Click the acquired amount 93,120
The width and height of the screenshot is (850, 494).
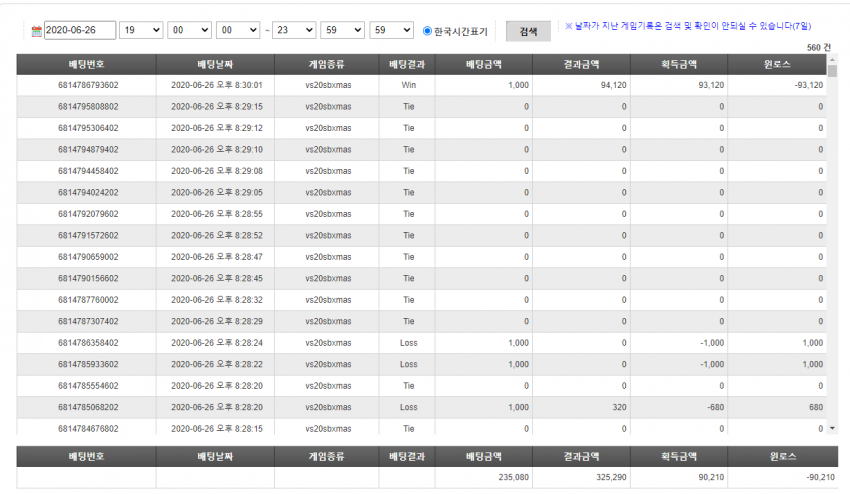[711, 85]
